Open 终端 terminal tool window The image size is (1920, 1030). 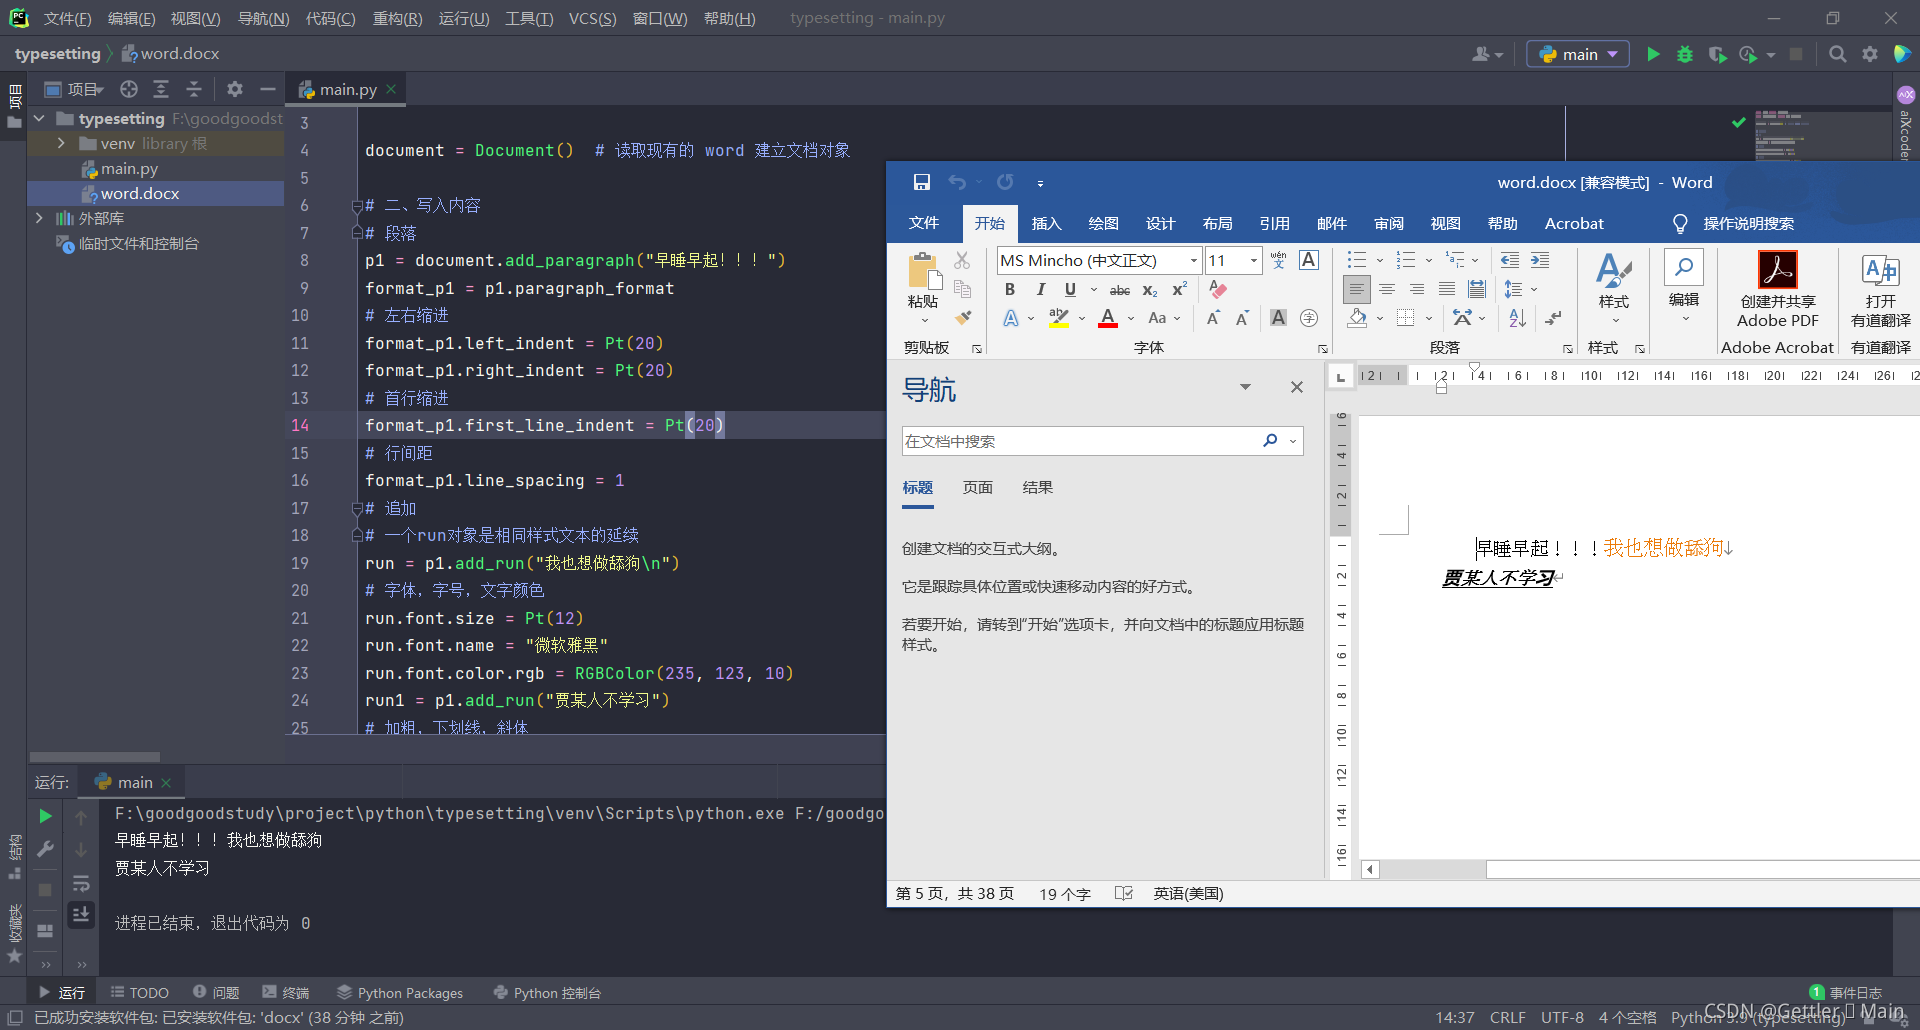point(286,993)
